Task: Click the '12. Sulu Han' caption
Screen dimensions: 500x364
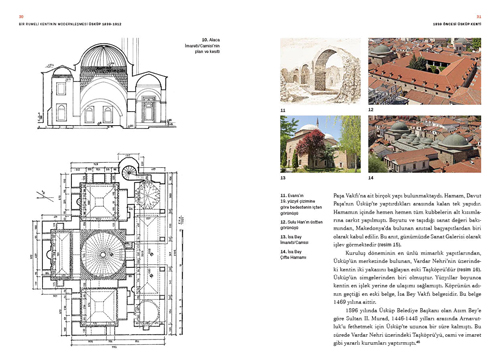Action: [x=301, y=225]
